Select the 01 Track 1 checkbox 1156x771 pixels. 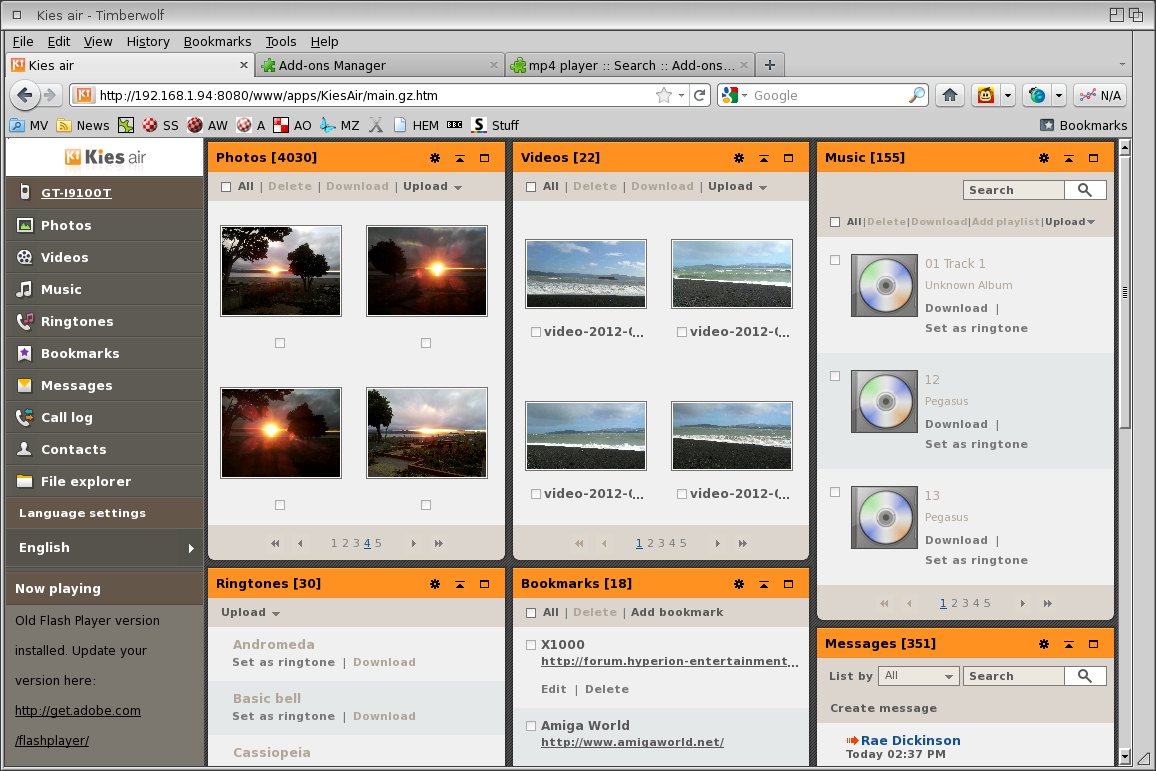coord(835,261)
